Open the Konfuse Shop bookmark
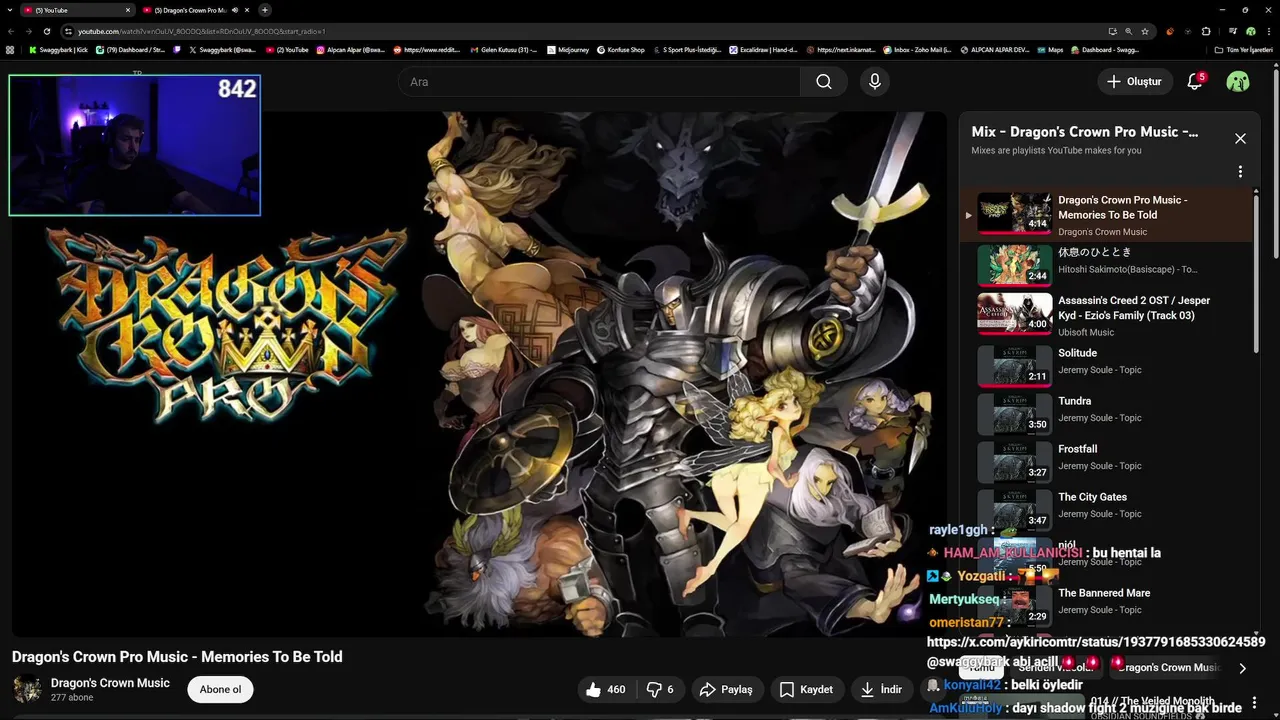 click(x=620, y=49)
